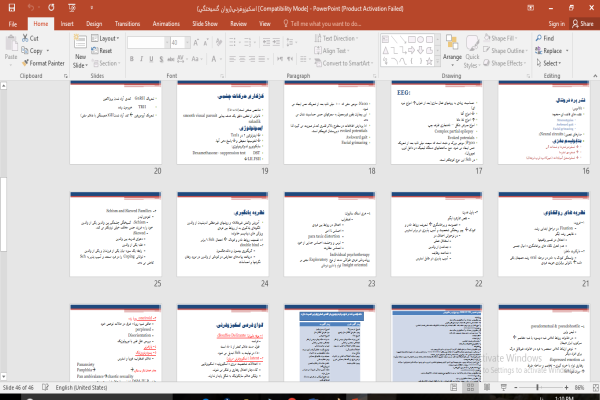Screen dimensions: 600x400
Task: Click the Paste clipboard icon
Action: 11,47
